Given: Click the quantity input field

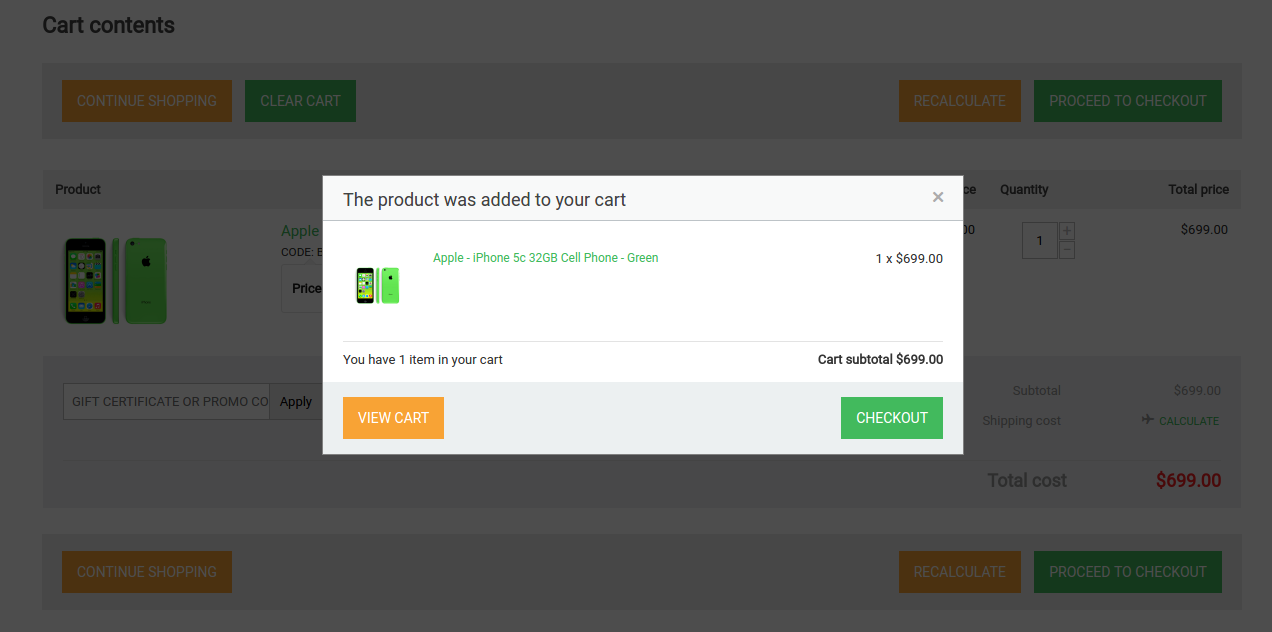Looking at the screenshot, I should coord(1040,241).
